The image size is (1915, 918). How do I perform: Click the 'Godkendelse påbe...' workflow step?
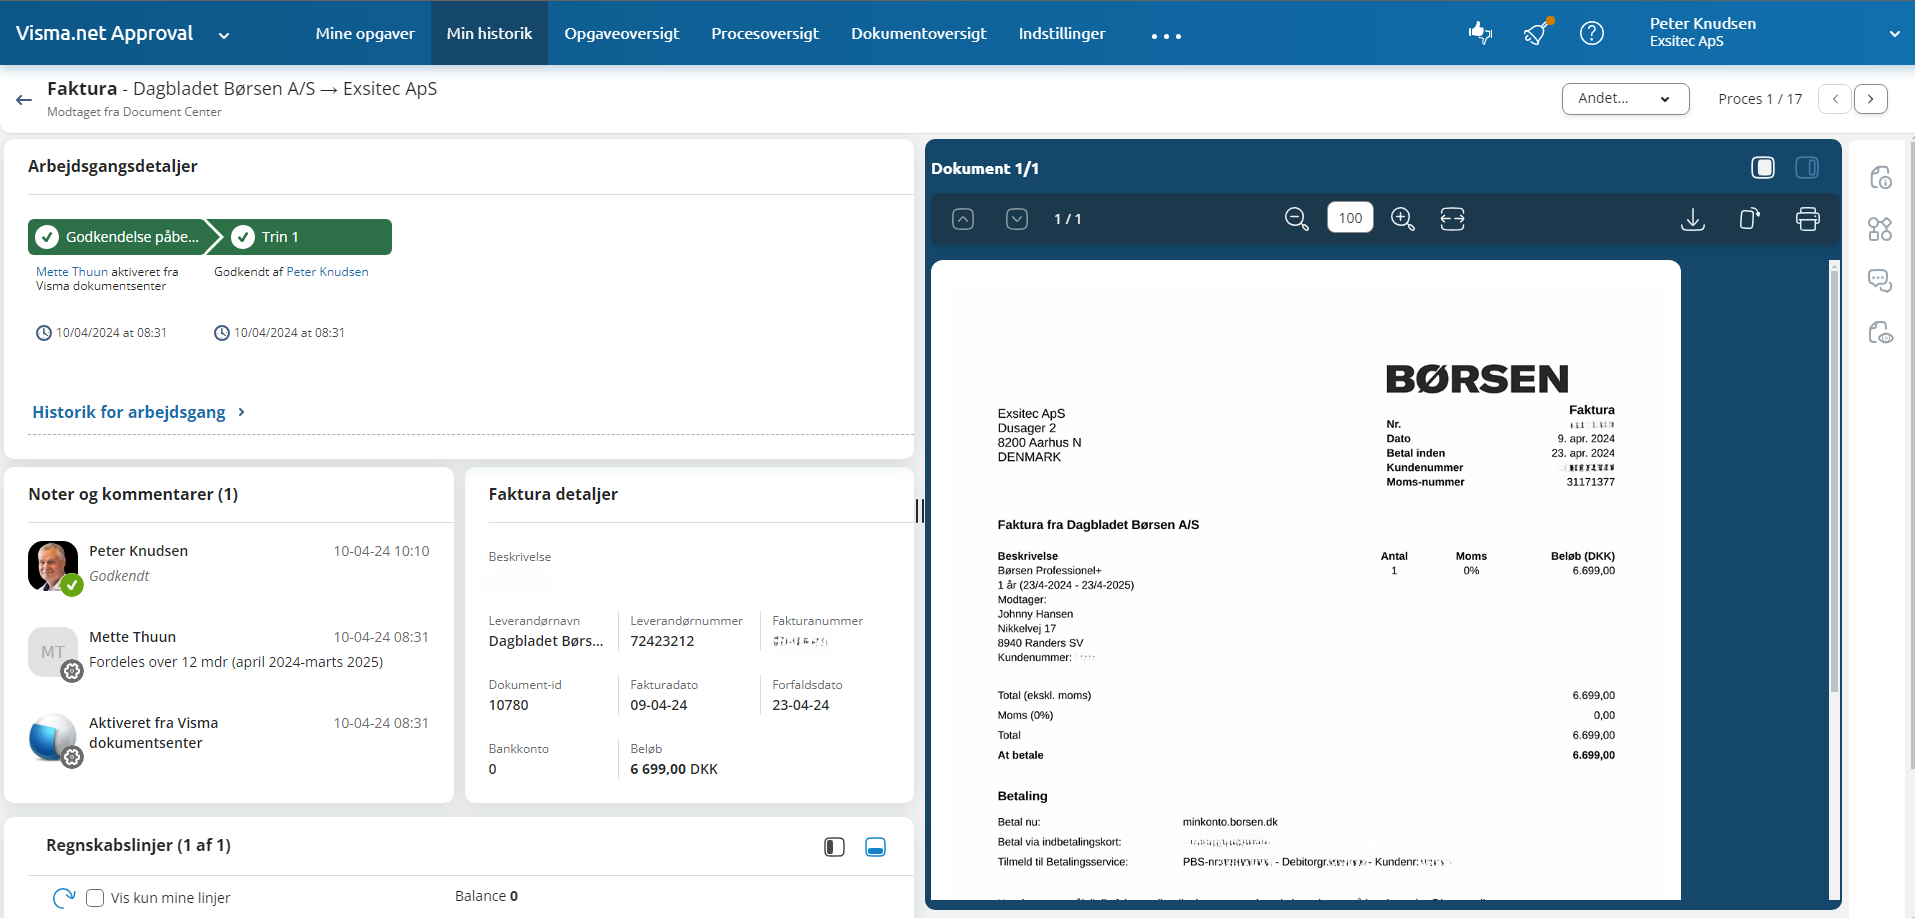(120, 237)
